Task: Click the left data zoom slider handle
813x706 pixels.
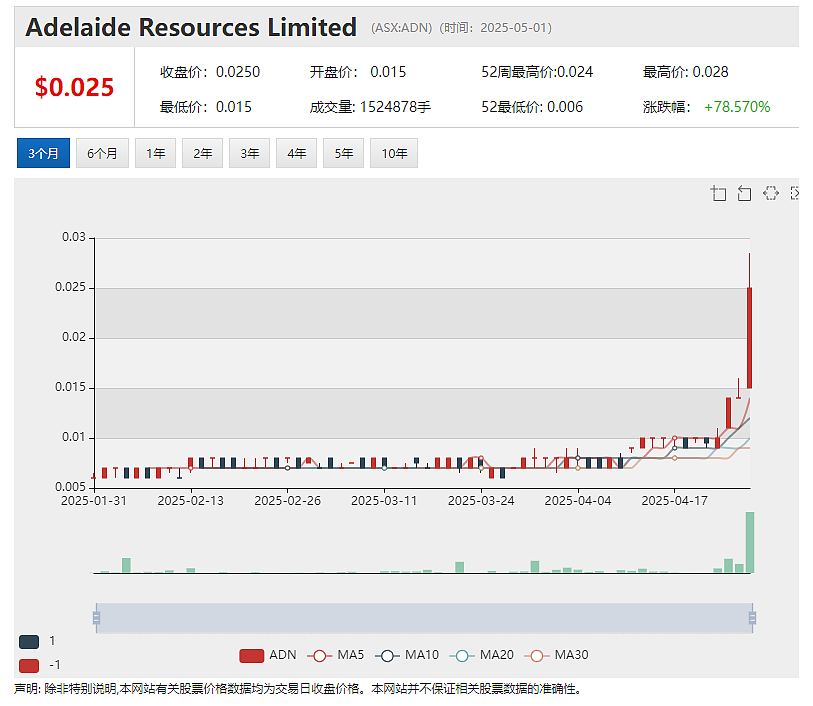Action: [x=96, y=618]
